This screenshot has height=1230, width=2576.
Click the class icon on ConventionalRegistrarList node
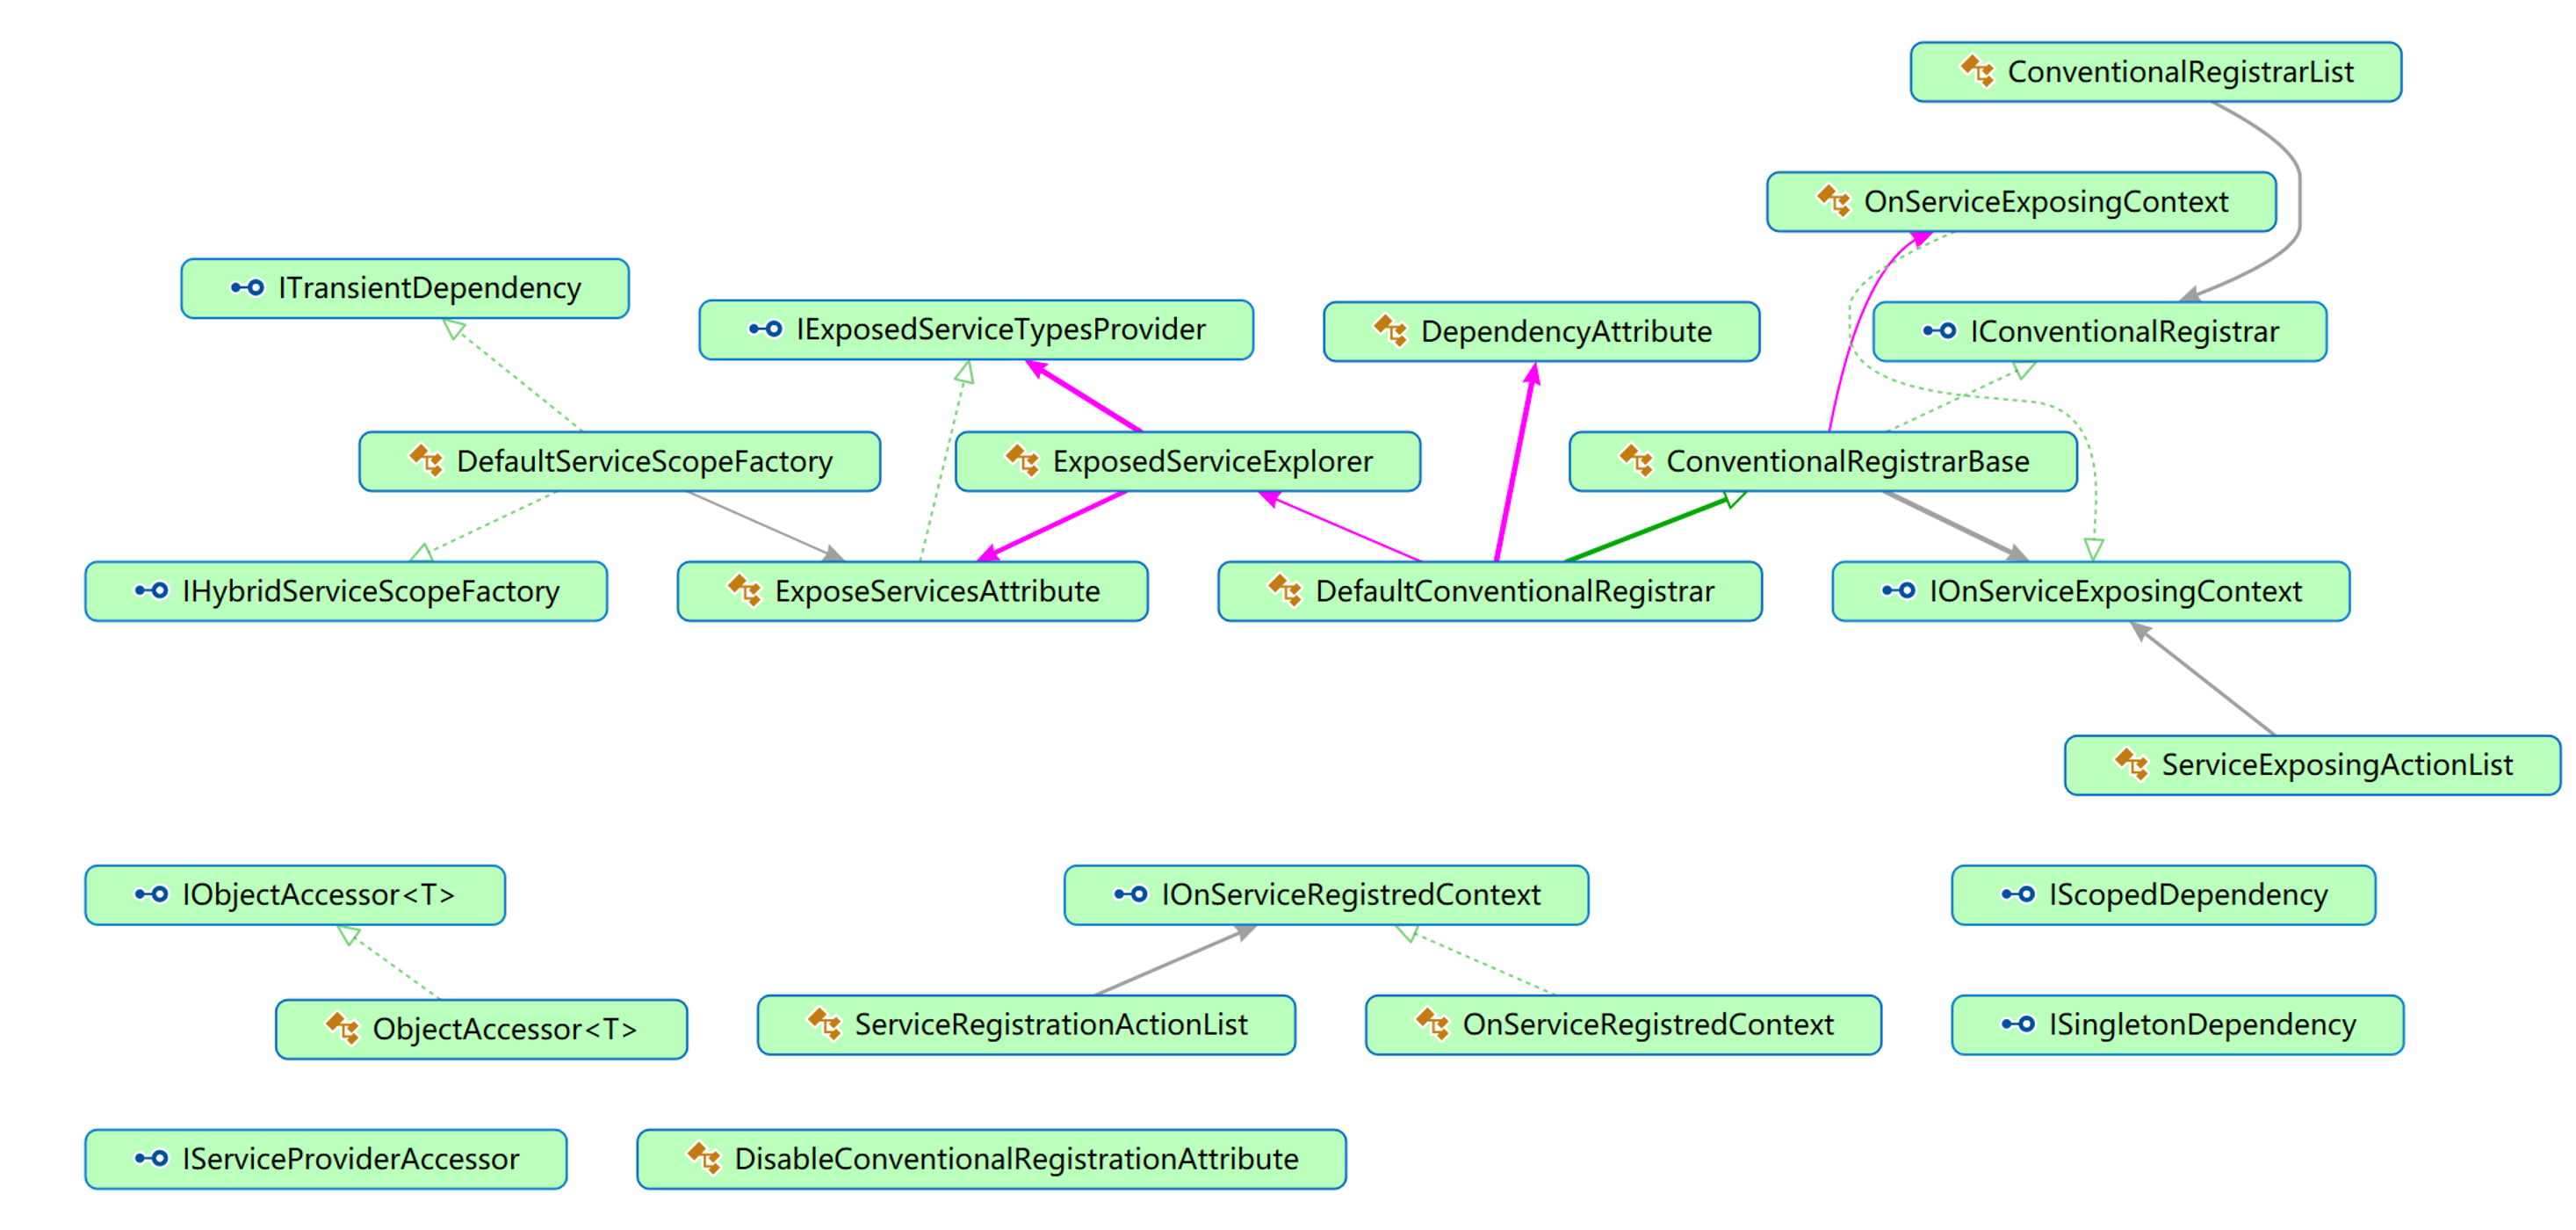pos(1977,71)
